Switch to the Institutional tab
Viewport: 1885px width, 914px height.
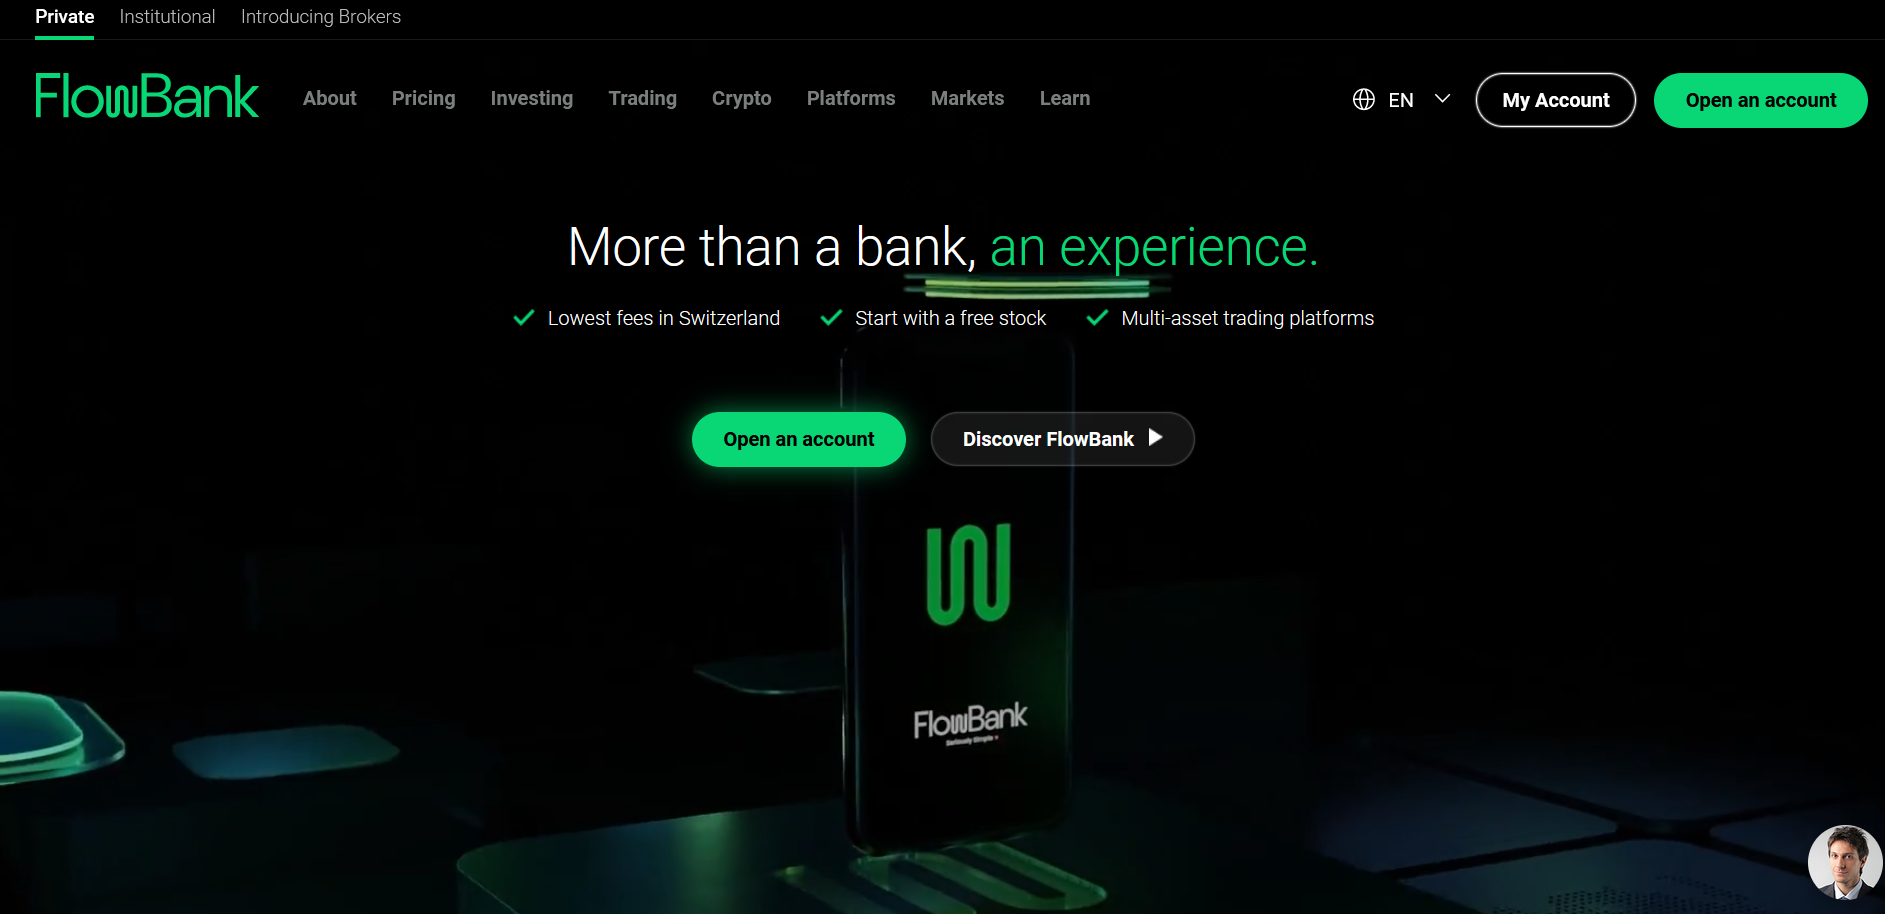(x=167, y=17)
